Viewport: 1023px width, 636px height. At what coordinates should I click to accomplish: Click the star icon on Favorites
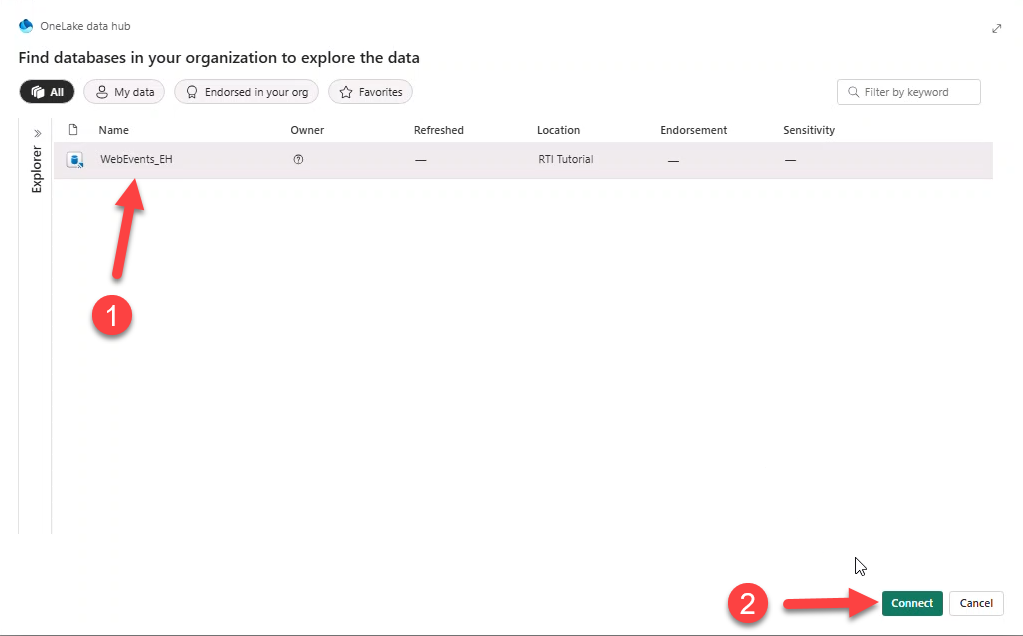tap(345, 92)
